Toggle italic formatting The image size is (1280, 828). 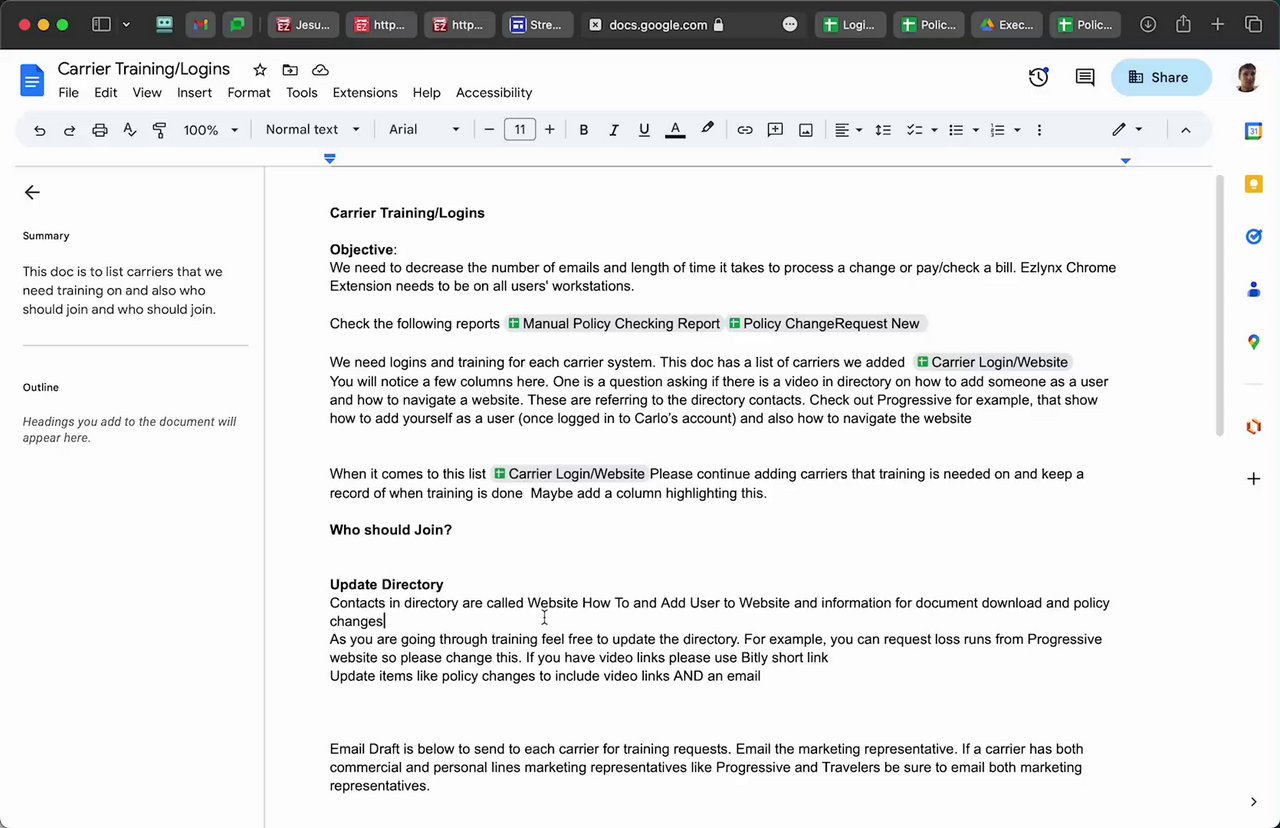point(613,130)
